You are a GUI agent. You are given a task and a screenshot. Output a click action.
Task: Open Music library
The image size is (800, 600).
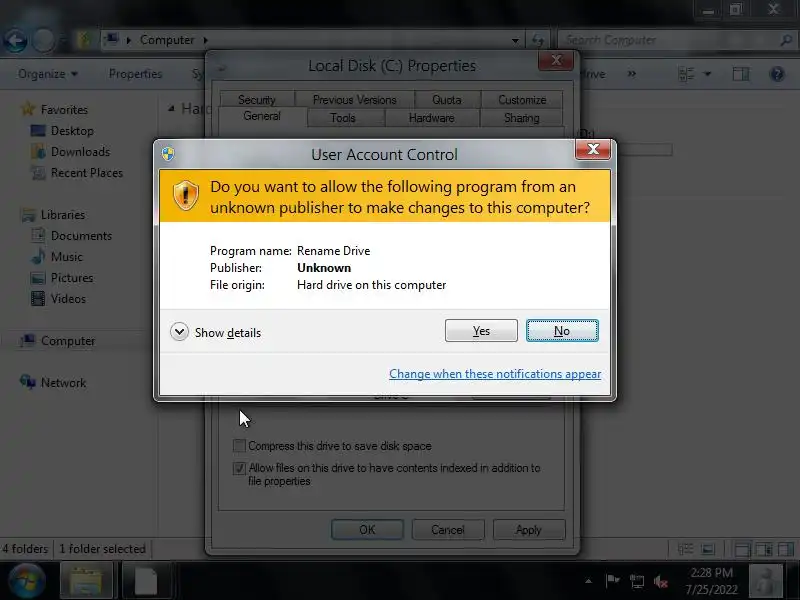67,257
